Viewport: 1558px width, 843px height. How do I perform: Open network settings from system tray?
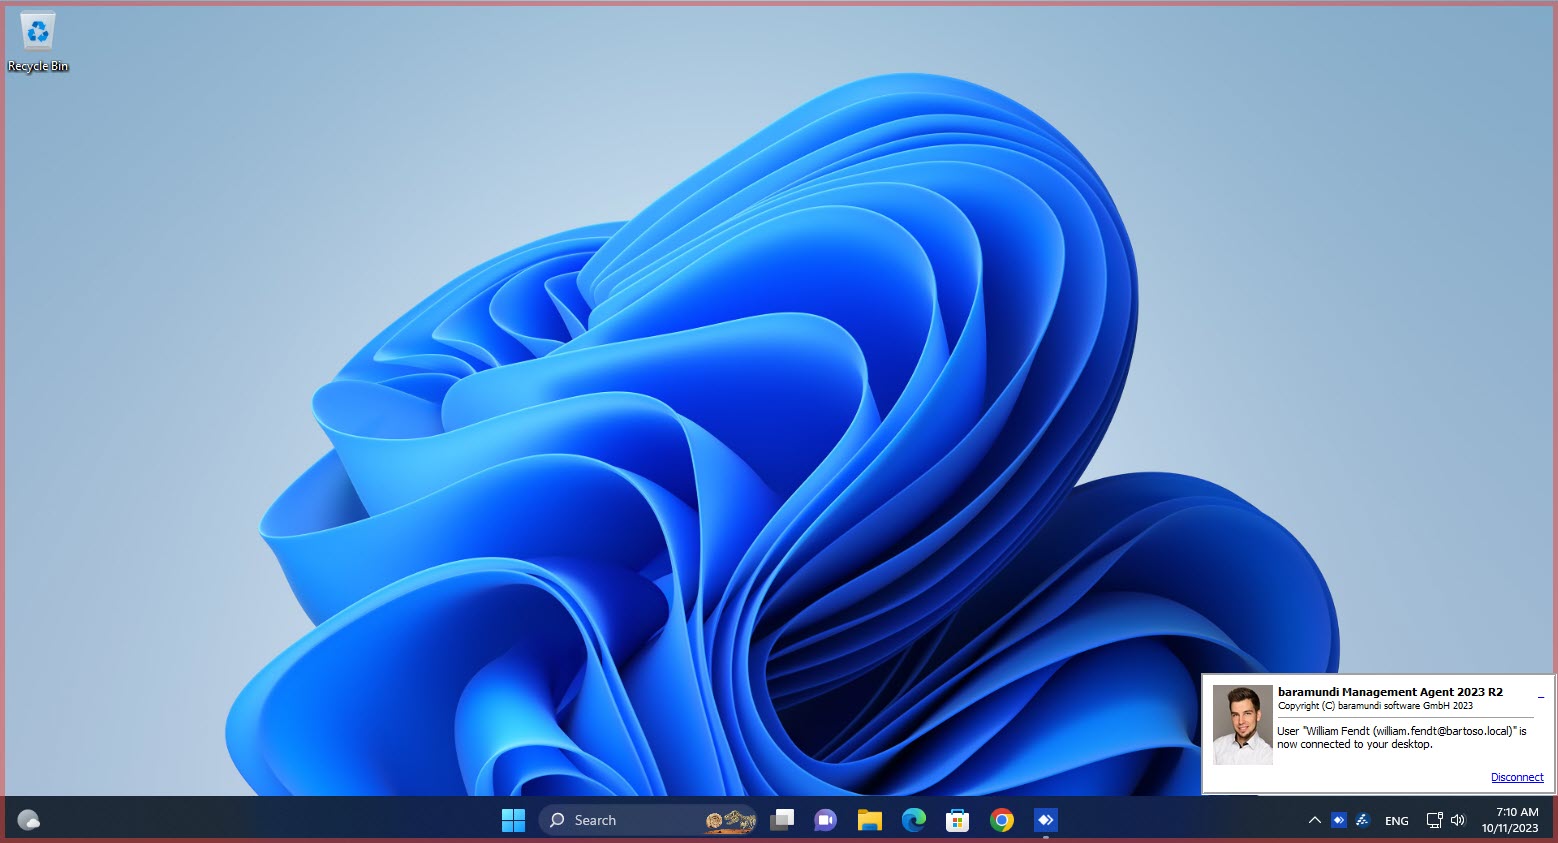[1434, 820]
